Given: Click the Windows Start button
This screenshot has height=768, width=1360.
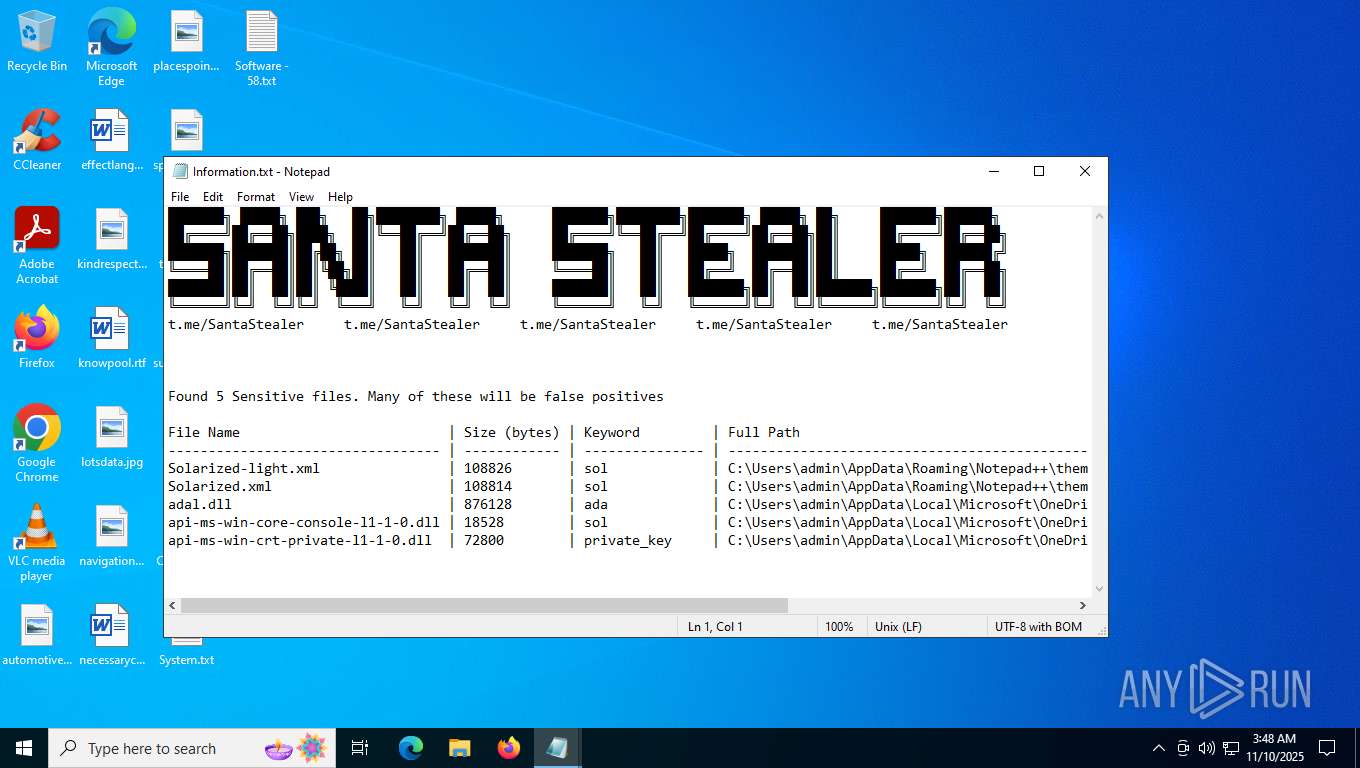Looking at the screenshot, I should point(24,748).
